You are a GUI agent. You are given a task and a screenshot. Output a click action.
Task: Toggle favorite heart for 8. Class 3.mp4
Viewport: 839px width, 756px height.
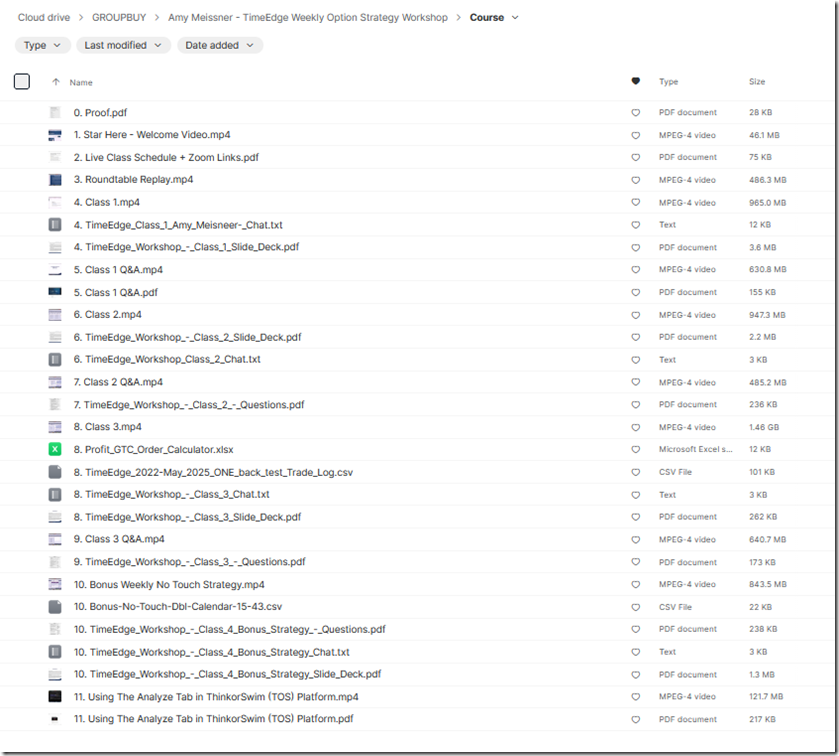pos(635,427)
